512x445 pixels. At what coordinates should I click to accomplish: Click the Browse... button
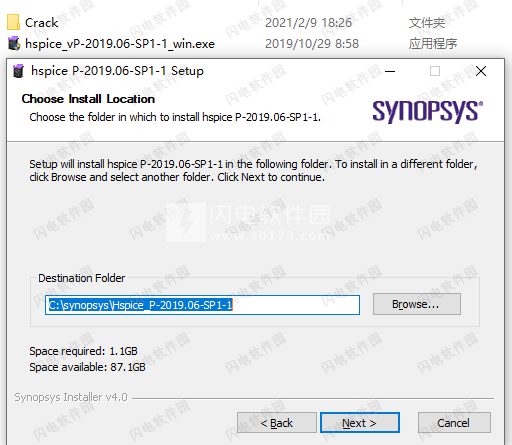(x=417, y=304)
